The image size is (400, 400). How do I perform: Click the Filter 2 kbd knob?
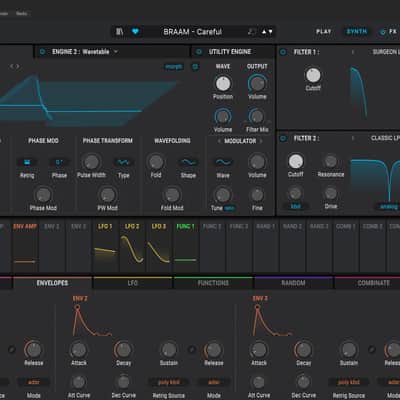(295, 193)
